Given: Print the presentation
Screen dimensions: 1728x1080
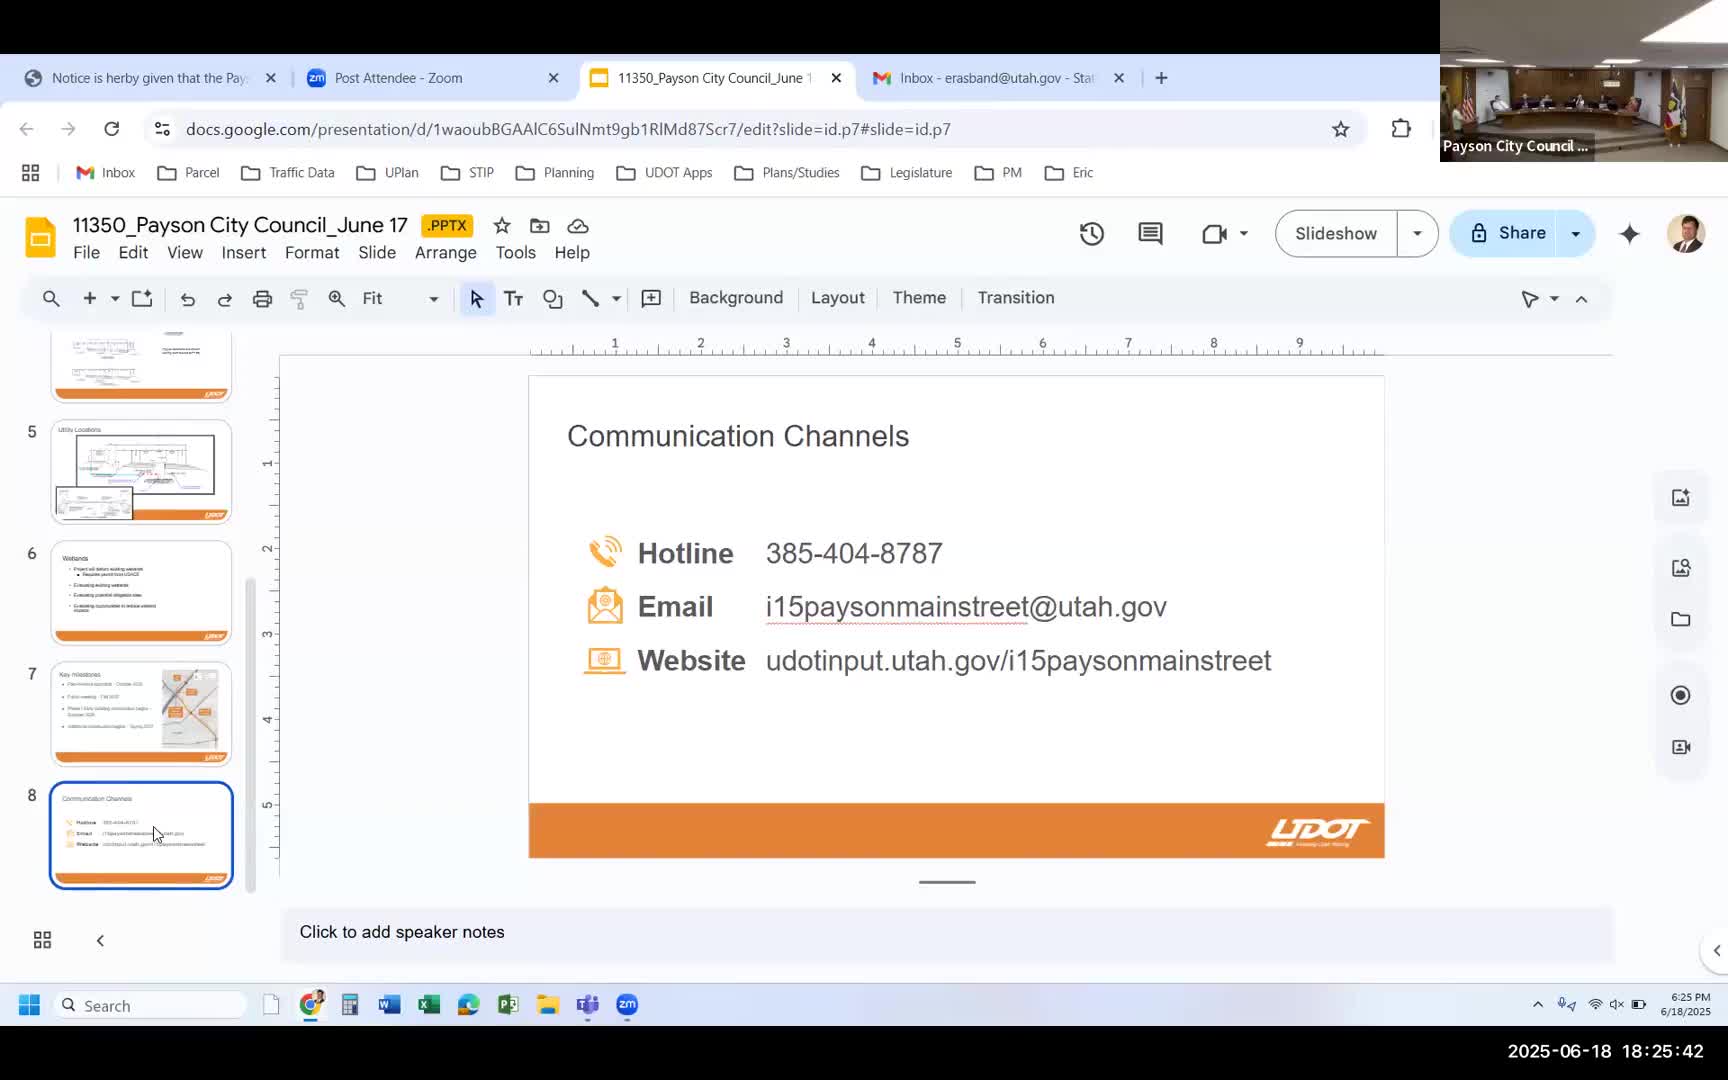Looking at the screenshot, I should tap(262, 299).
